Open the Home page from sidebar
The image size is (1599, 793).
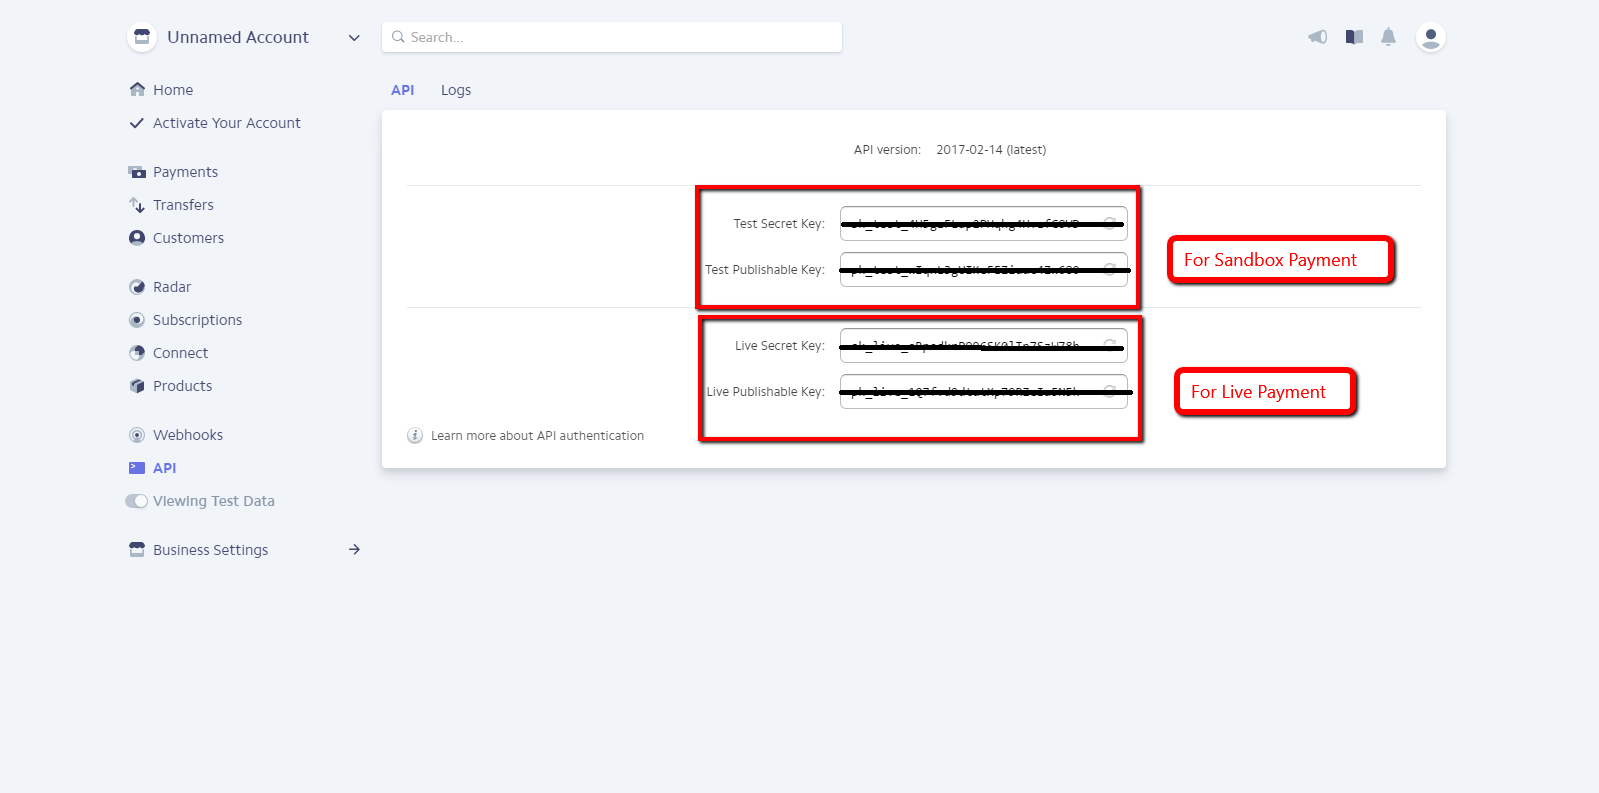[x=161, y=90]
